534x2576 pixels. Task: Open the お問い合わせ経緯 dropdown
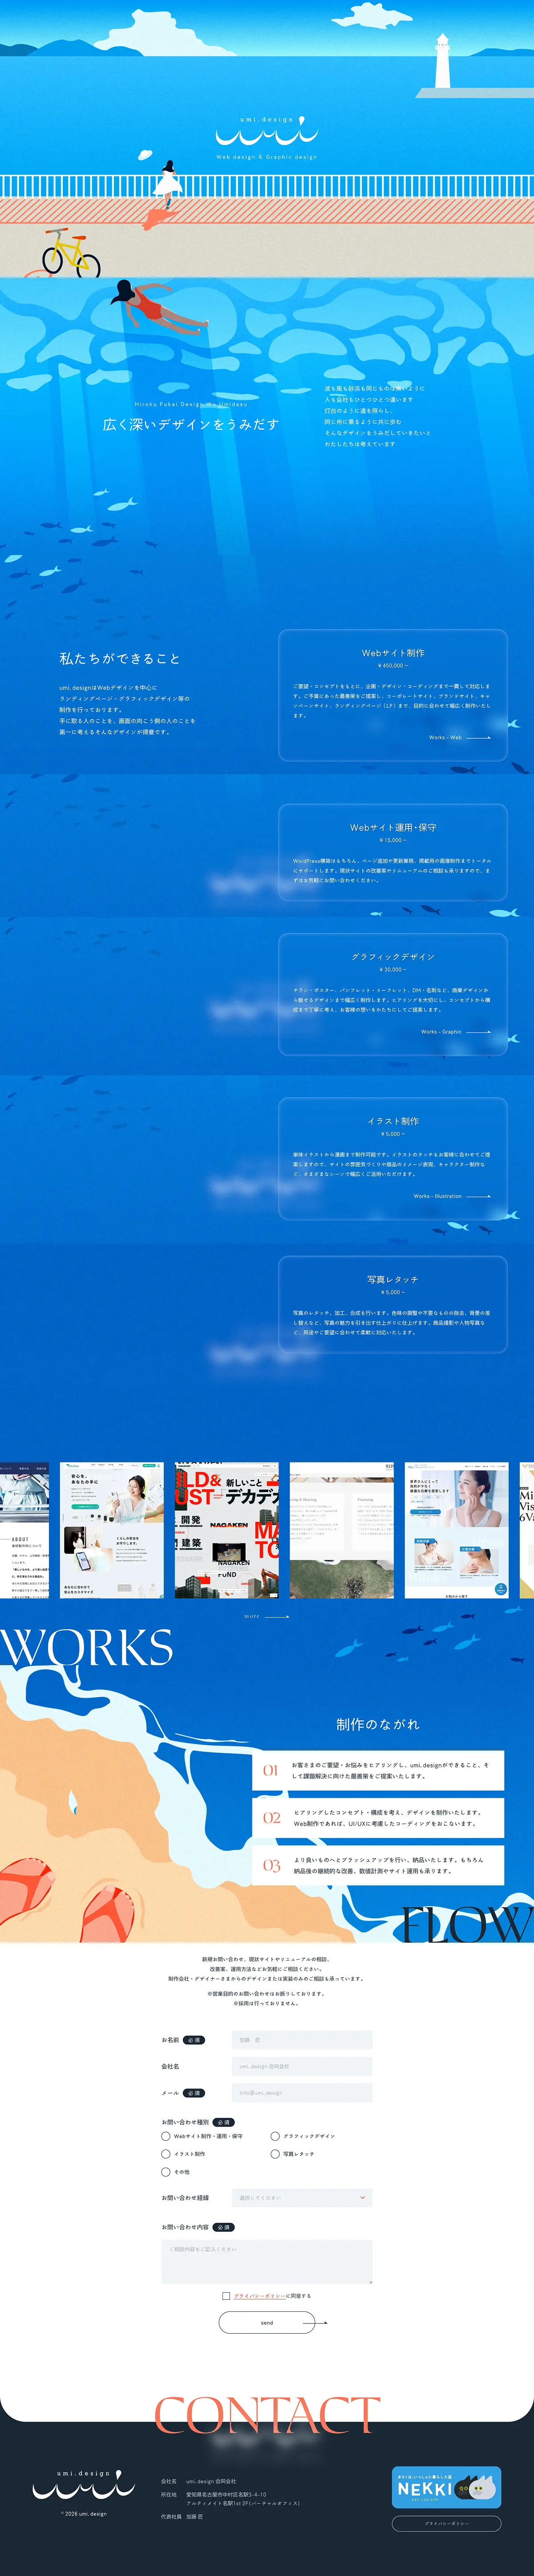[302, 2198]
